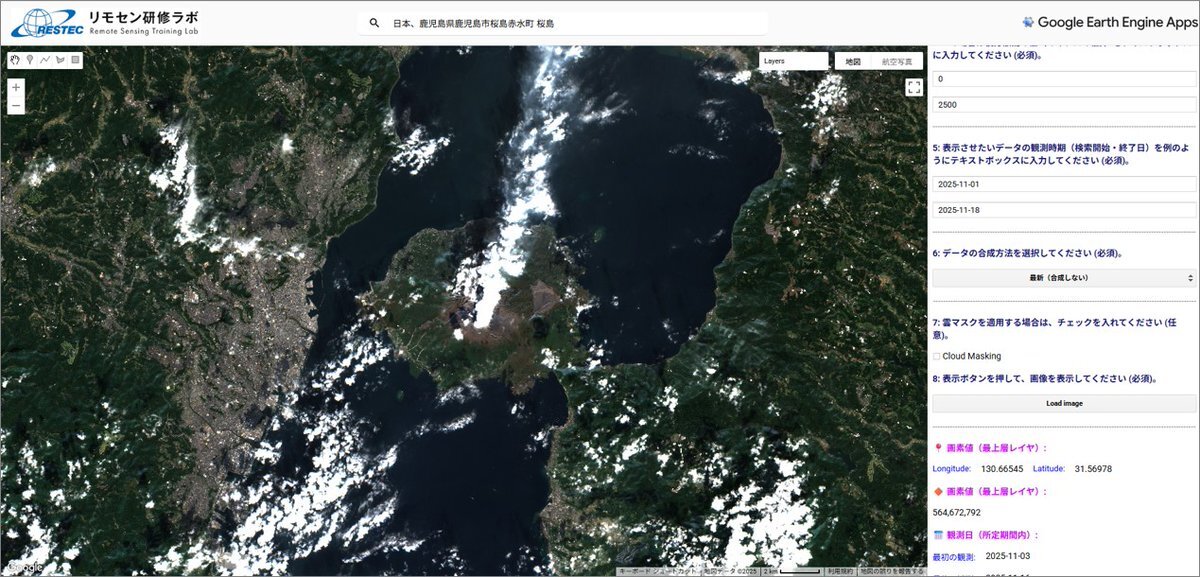Click the search magnifier icon
The height and width of the screenshot is (577, 1200).
374,23
